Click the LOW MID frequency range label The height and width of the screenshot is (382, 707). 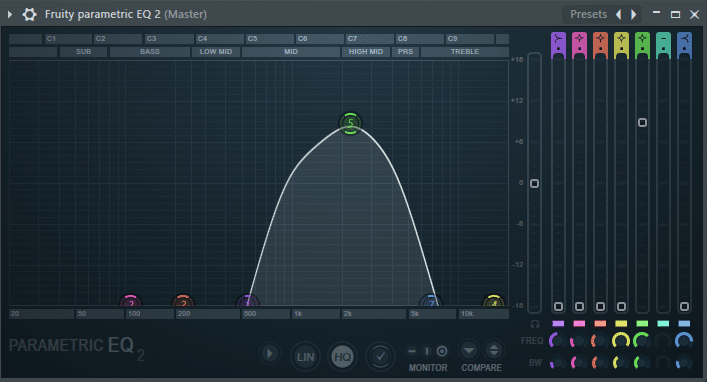(216, 52)
